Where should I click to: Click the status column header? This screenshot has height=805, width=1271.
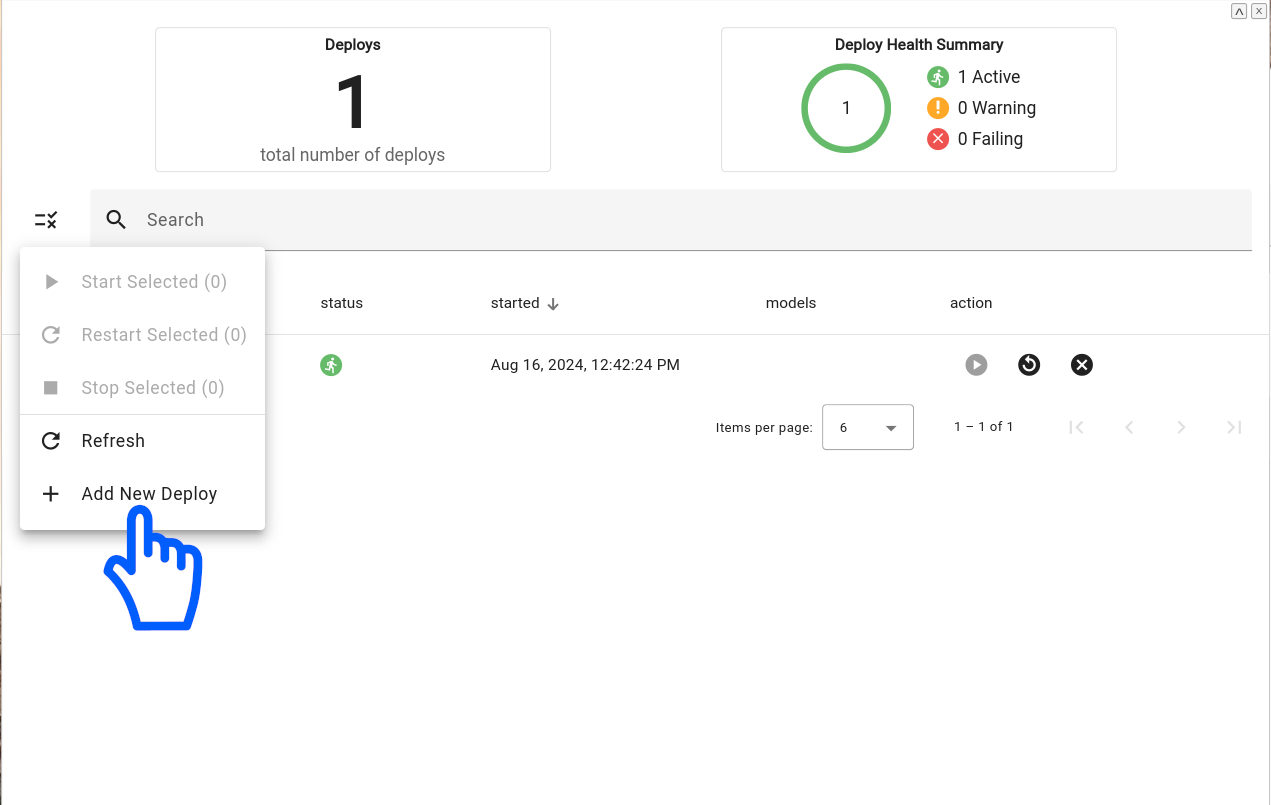tap(341, 303)
